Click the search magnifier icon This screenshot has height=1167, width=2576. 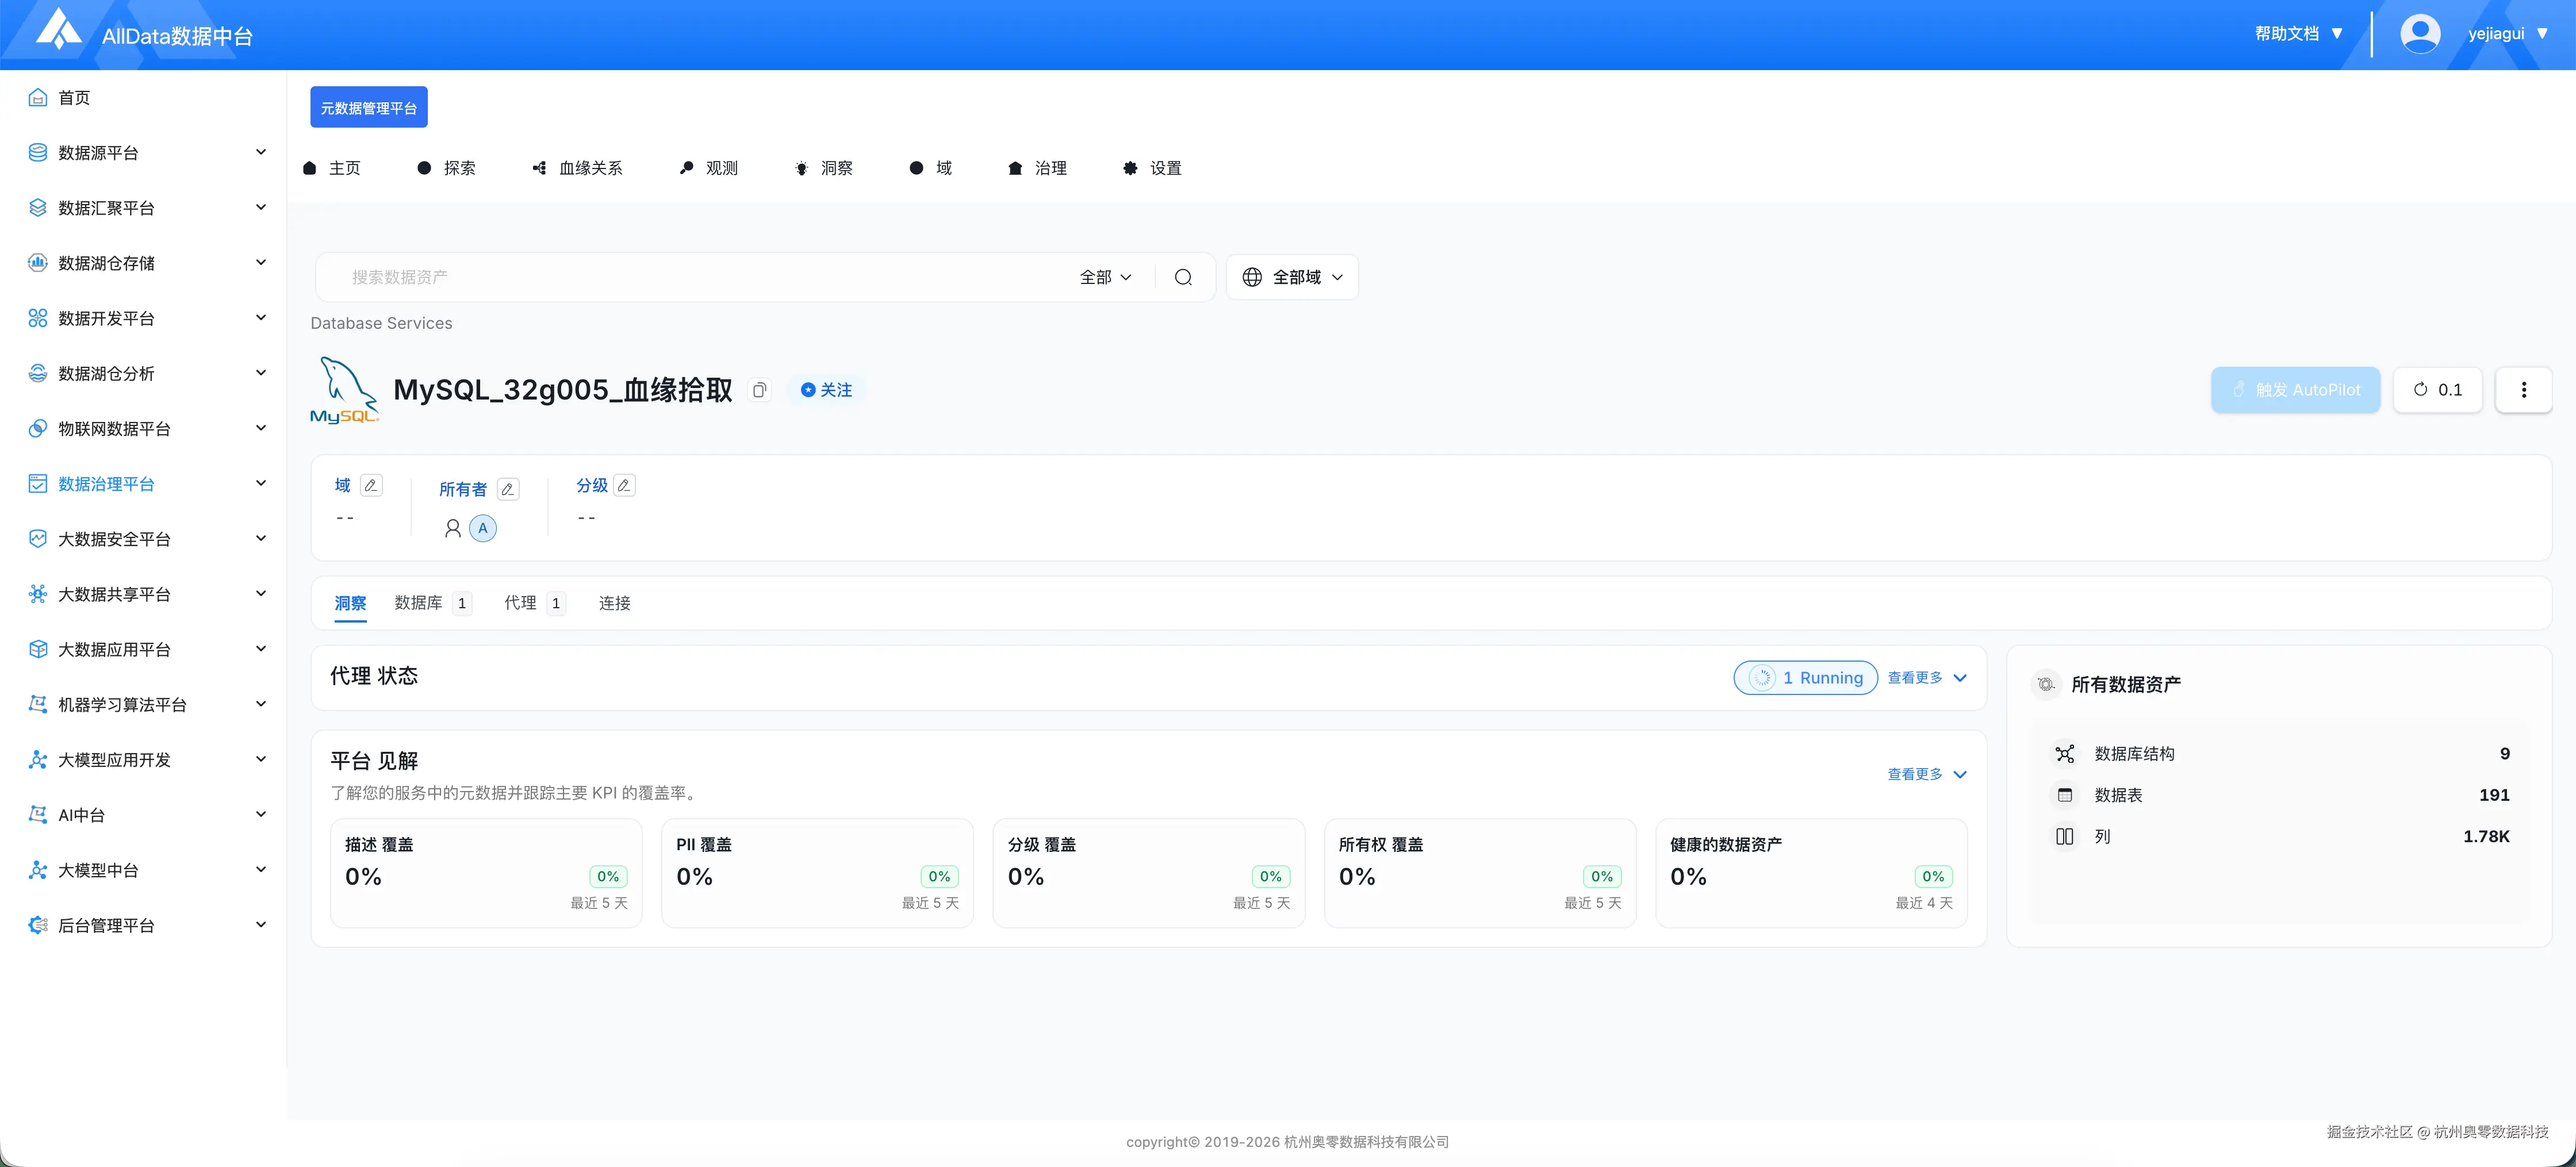click(1183, 277)
